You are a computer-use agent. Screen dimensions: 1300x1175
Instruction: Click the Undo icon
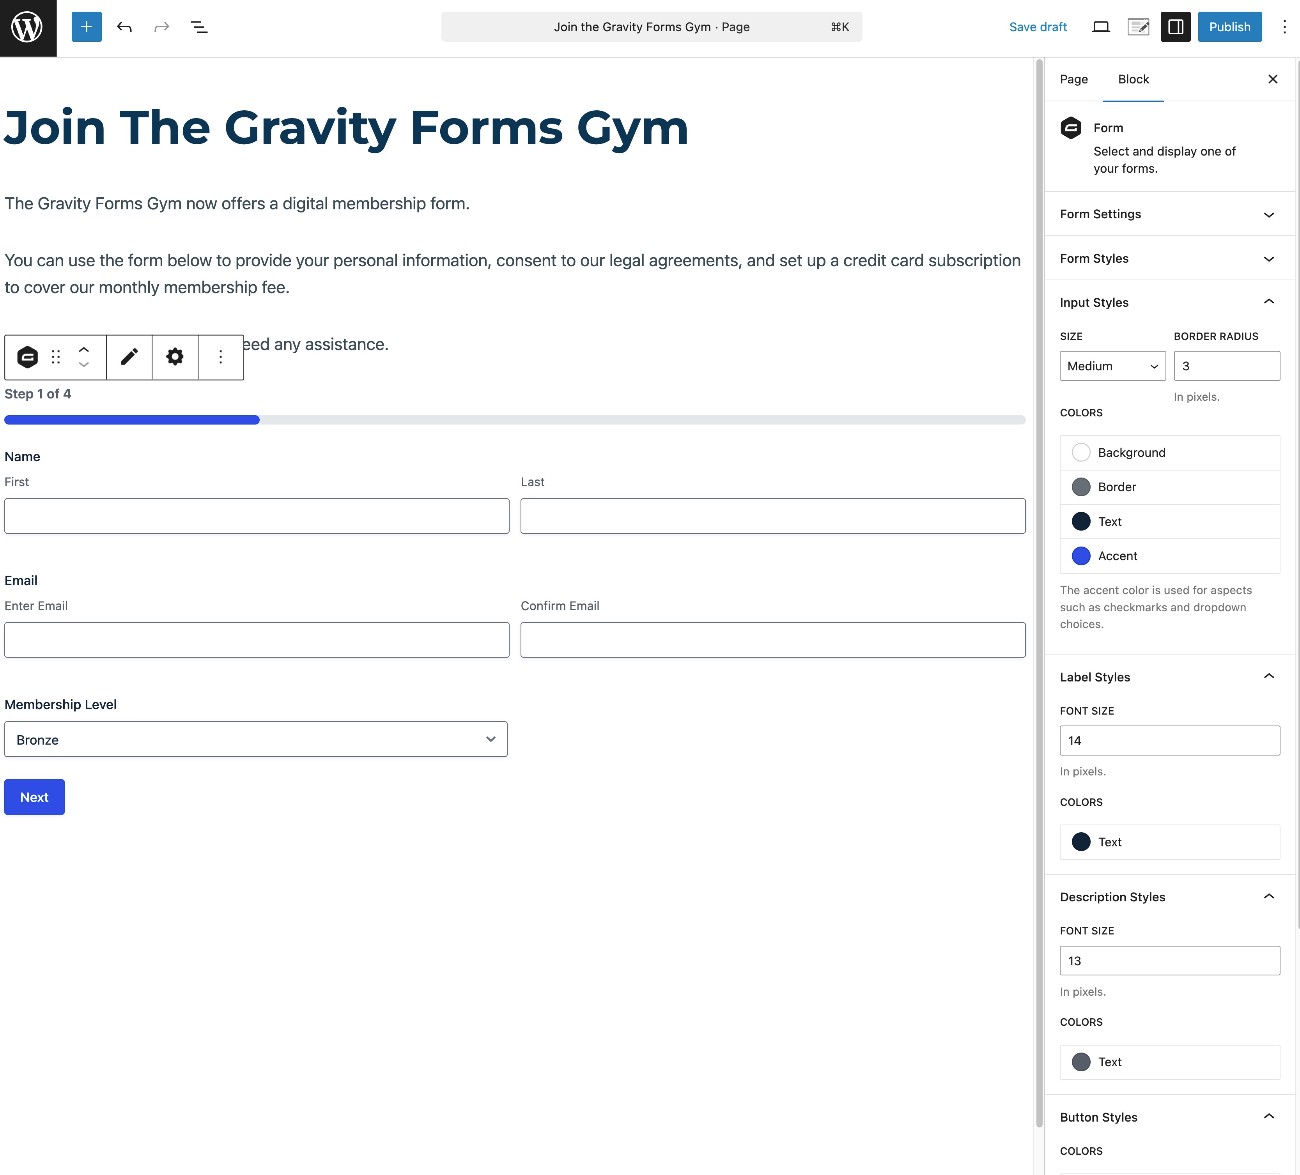(x=124, y=27)
